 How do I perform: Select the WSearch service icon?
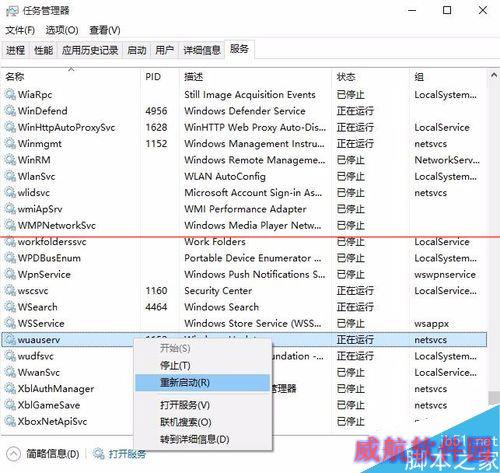click(x=10, y=307)
